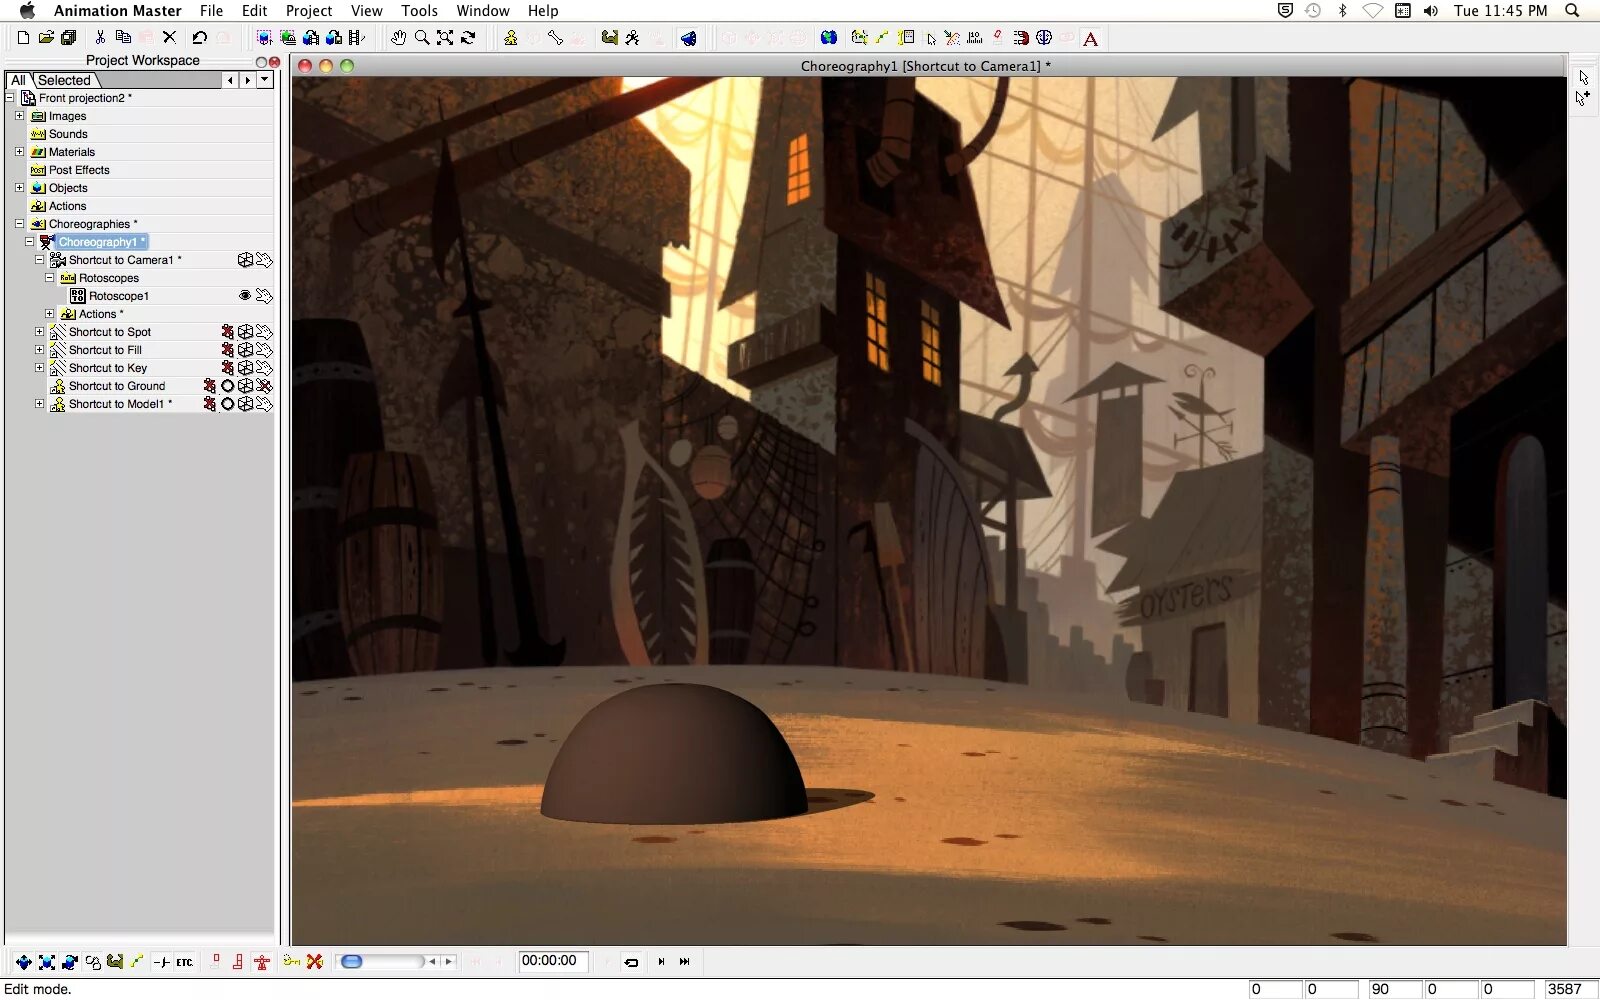This screenshot has width=1600, height=1000.
Task: Select the Turn rotate tool
Action: tap(468, 38)
